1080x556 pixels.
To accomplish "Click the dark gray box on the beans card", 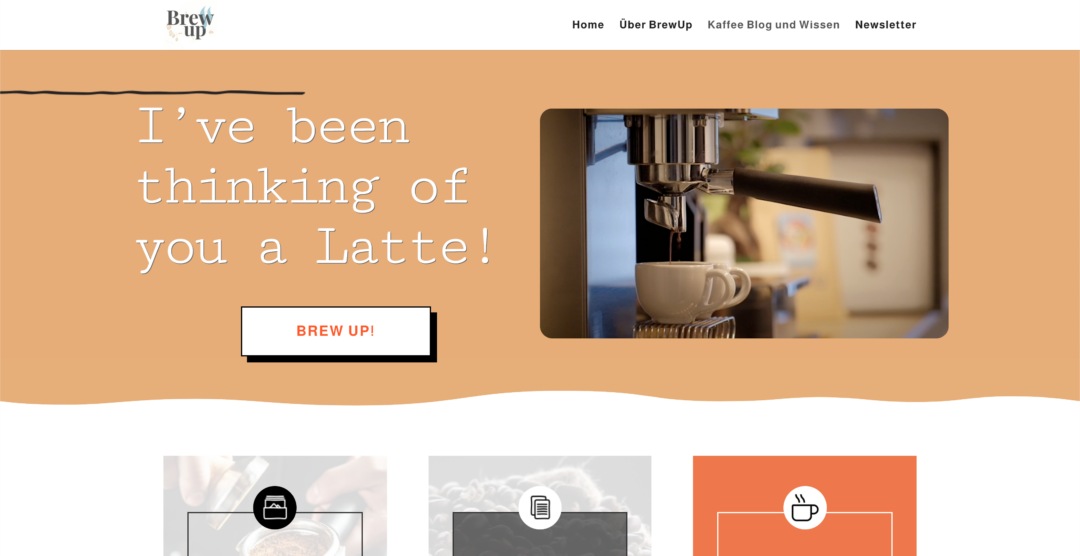I will (540, 534).
